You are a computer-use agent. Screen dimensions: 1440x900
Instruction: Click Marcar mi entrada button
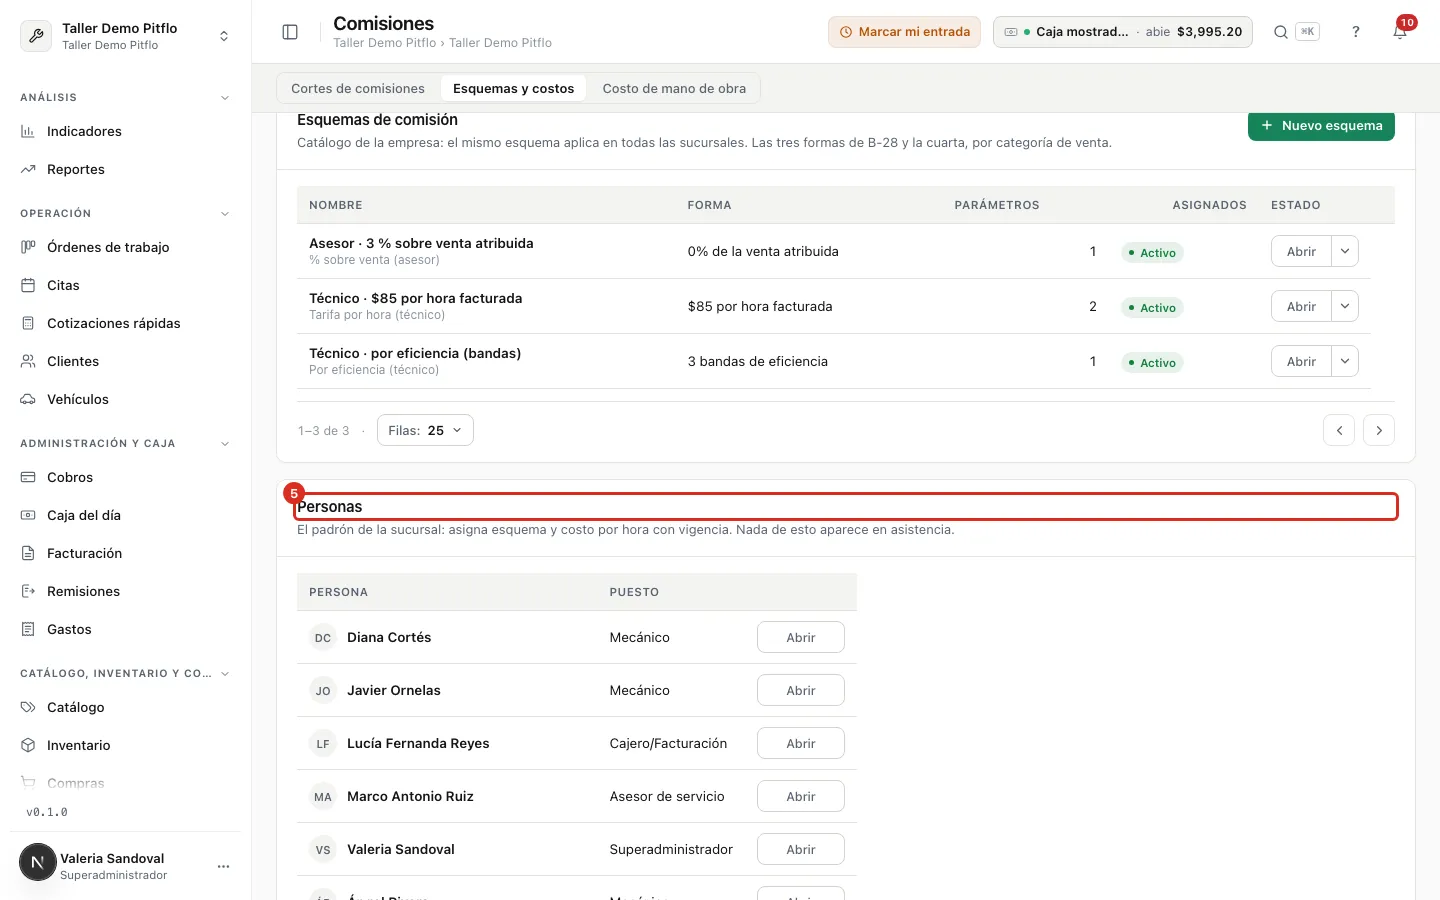click(904, 32)
